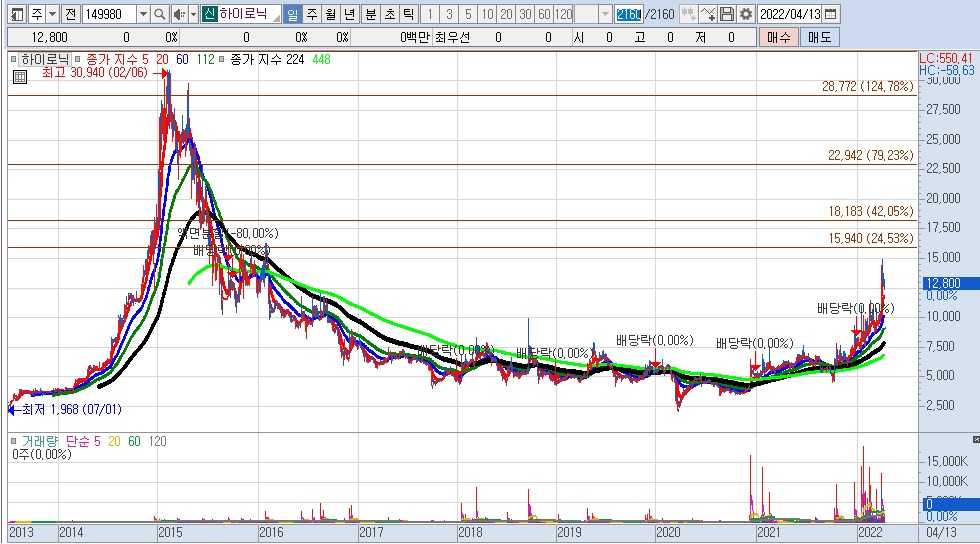Click the 15,940 (24.53%) horizontal line label
Image resolution: width=980 pixels, height=544 pixels.
[871, 238]
